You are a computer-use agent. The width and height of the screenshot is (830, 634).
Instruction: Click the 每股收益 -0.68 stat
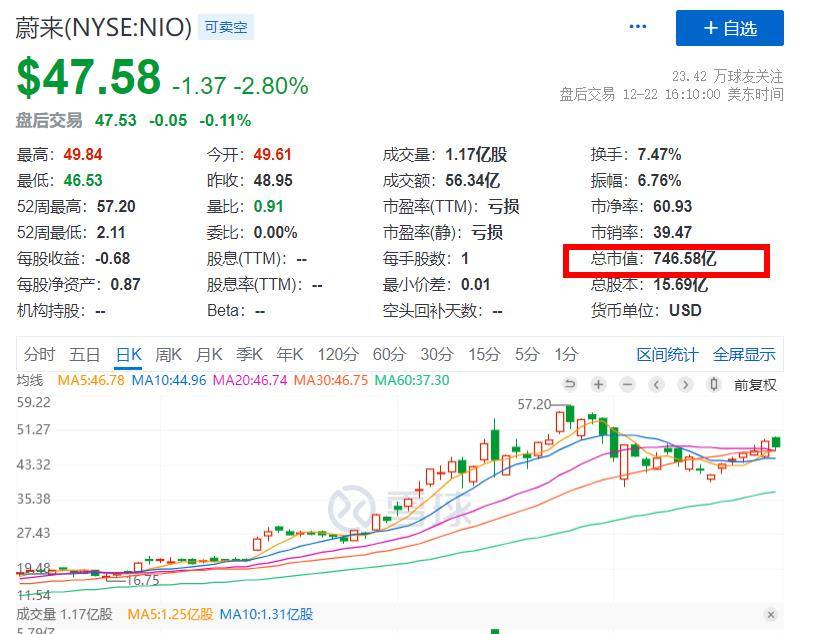pos(73,259)
